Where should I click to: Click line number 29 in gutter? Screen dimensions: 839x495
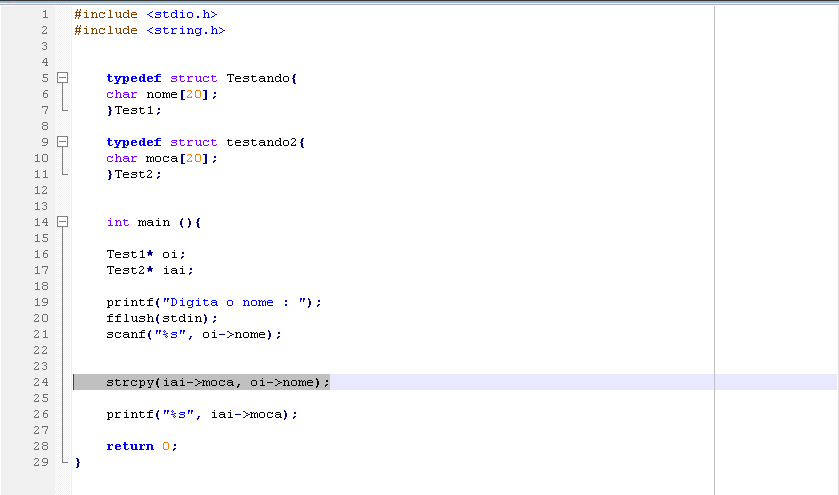click(x=41, y=462)
